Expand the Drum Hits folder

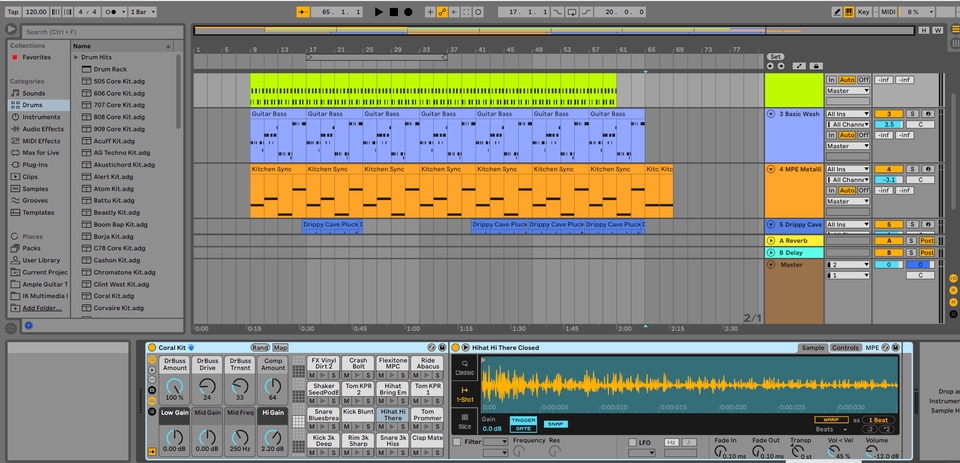click(x=77, y=57)
